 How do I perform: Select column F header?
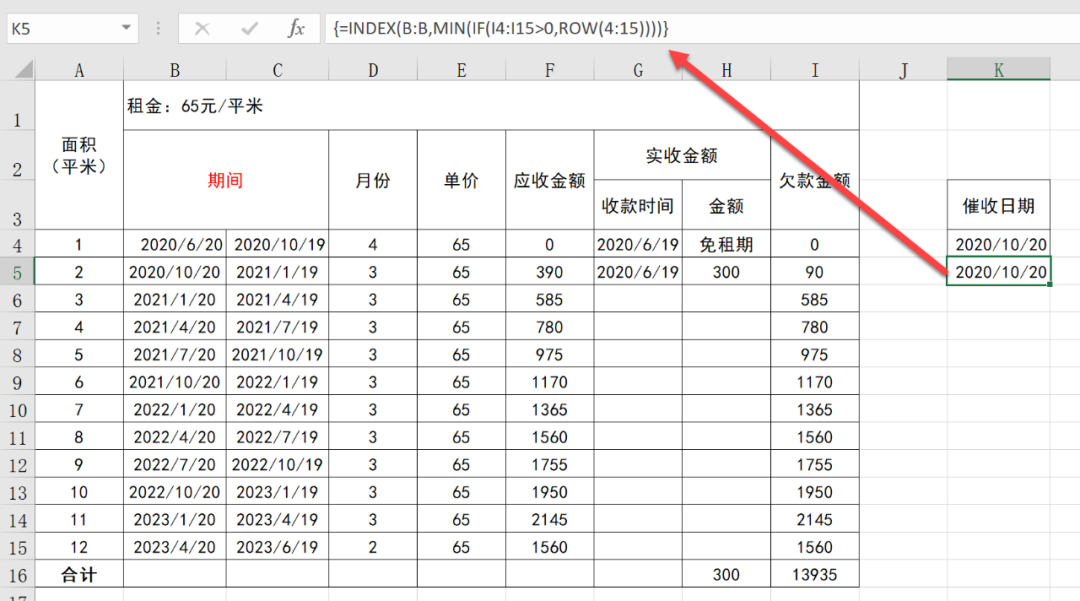[550, 70]
